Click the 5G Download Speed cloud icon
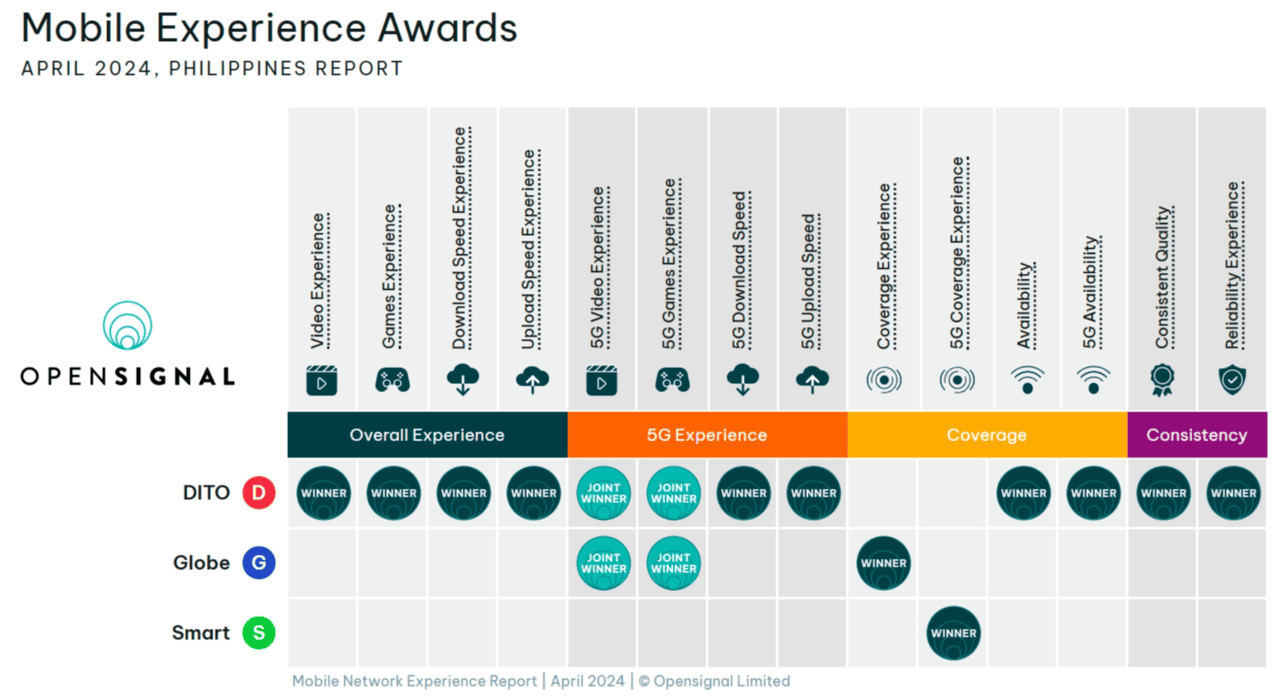Screen dimensions: 1280x698 click(743, 380)
